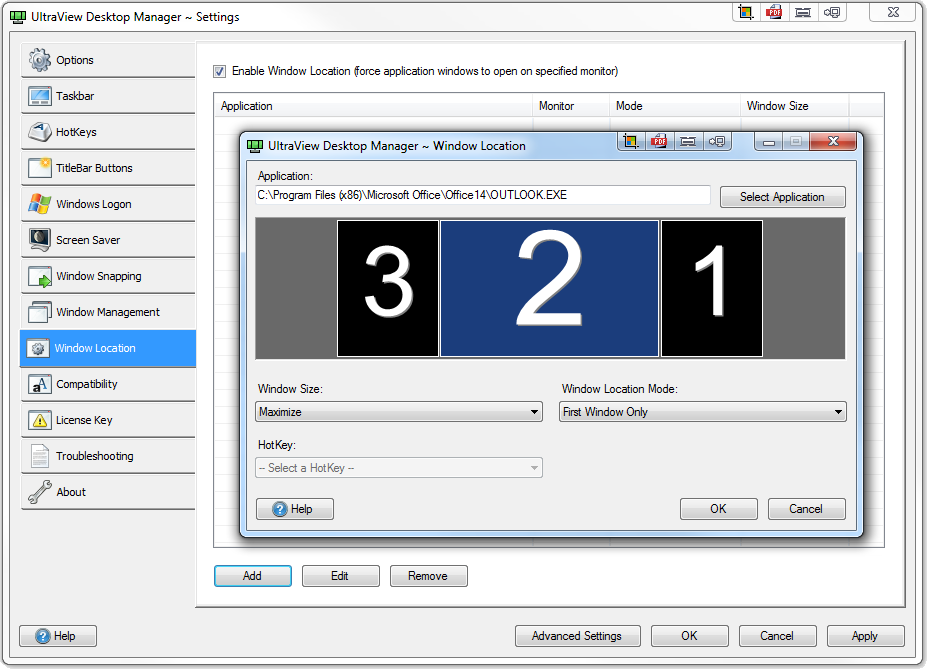Click the move-to-monitor icon in Settings title bar
Screen dimensions: 927x669
(832, 12)
